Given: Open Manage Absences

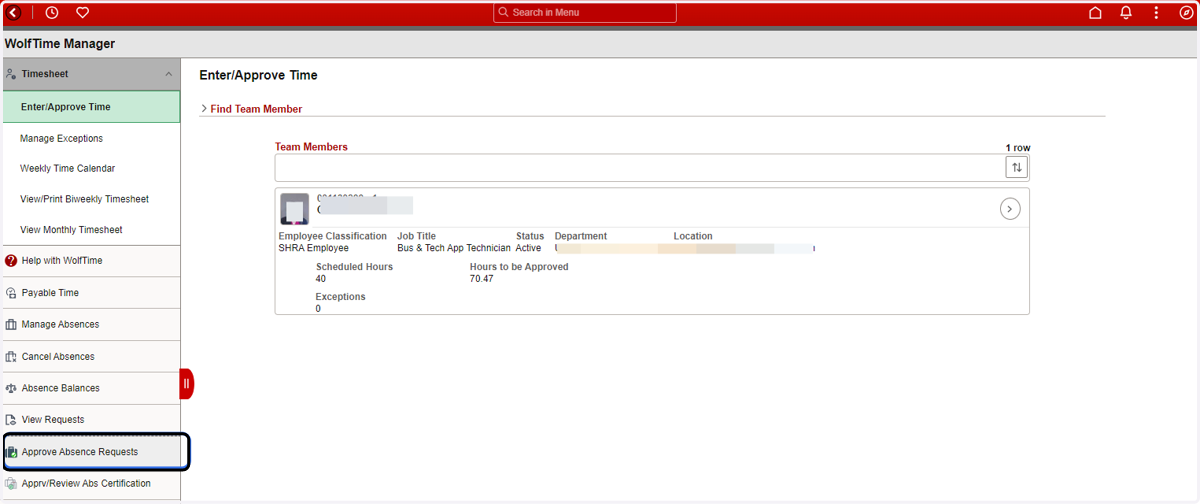Looking at the screenshot, I should pyautogui.click(x=90, y=324).
